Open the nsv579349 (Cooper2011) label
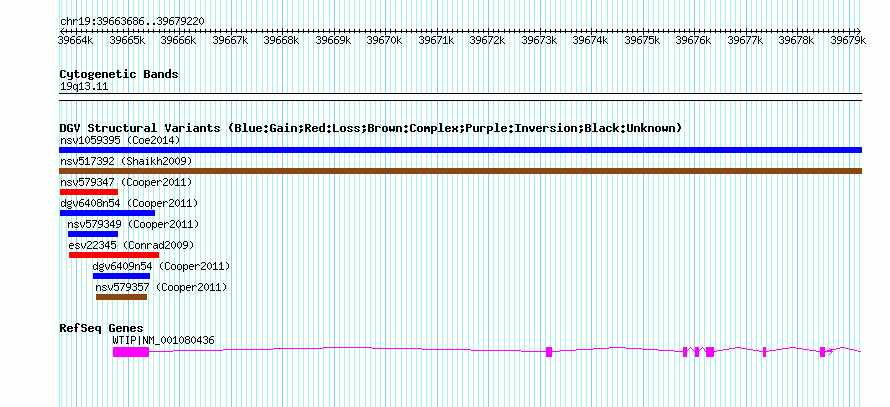This screenshot has width=890, height=407. (133, 224)
